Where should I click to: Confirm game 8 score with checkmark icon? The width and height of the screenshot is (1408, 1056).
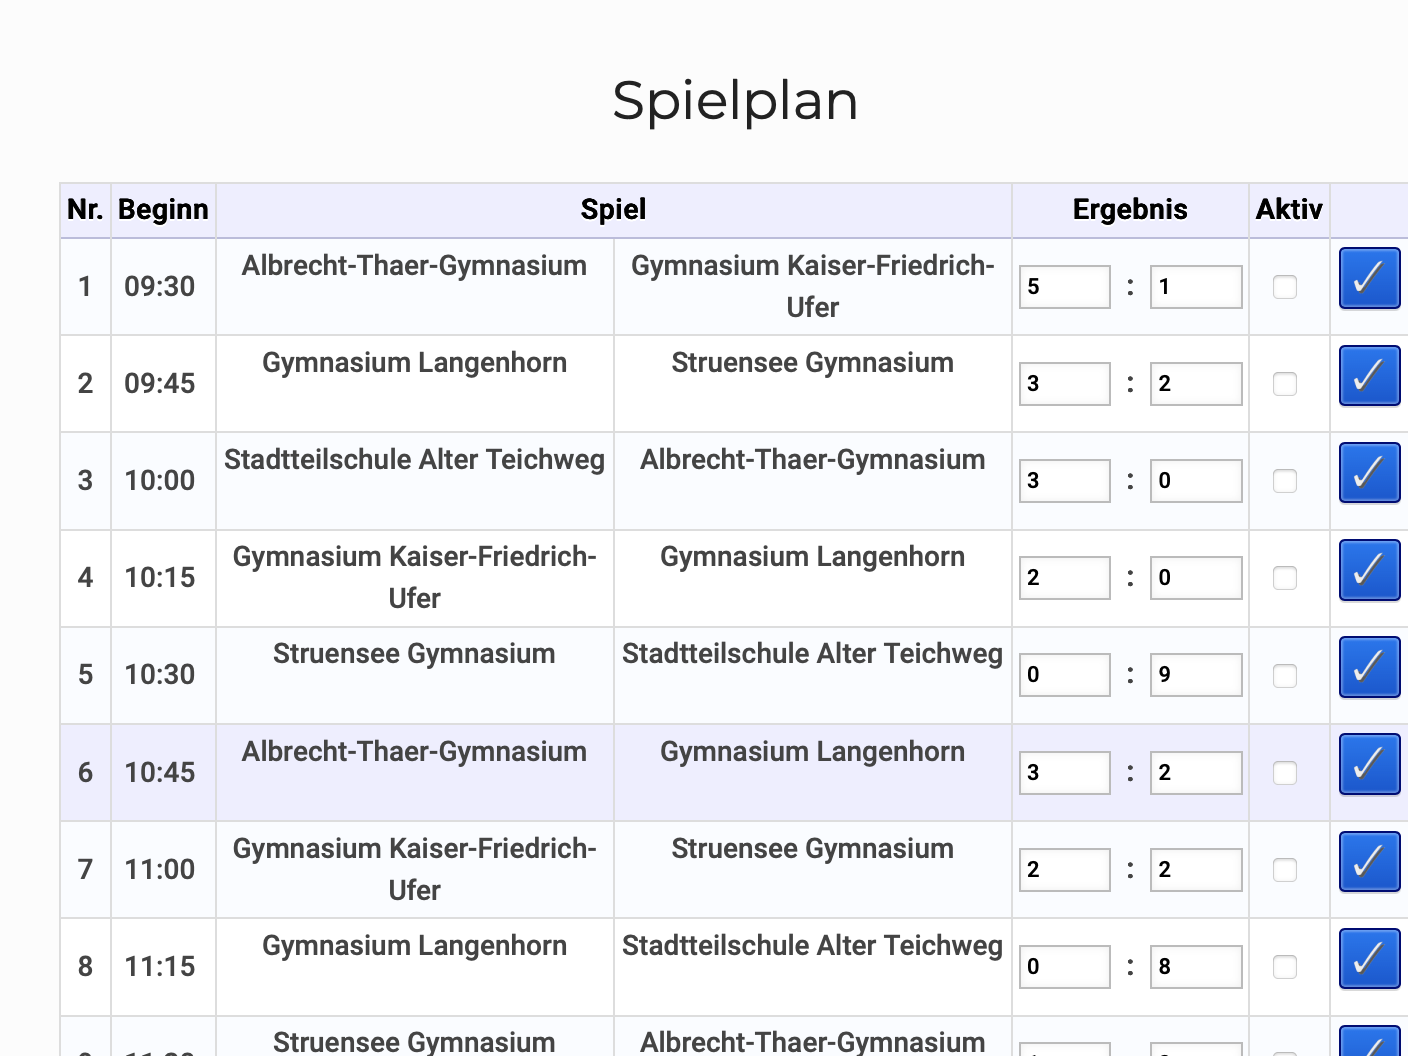pos(1369,959)
